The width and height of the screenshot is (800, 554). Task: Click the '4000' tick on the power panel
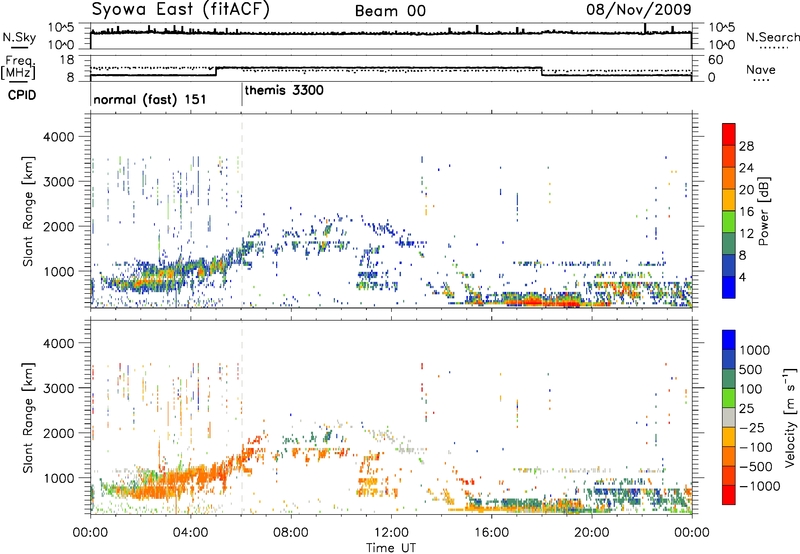(x=58, y=137)
